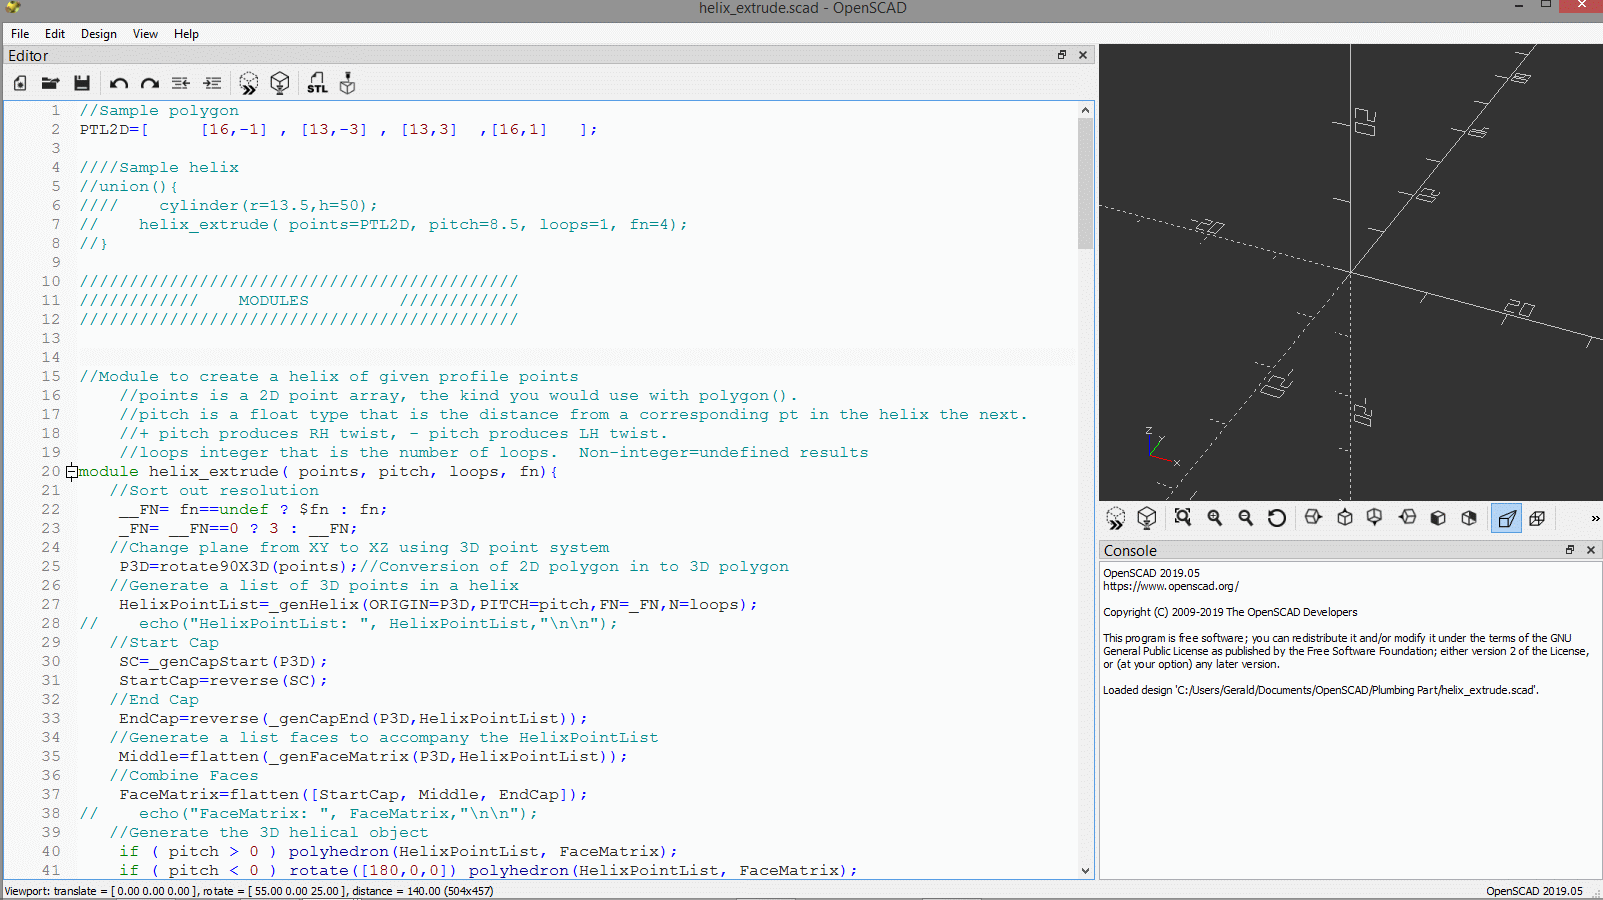This screenshot has height=900, width=1603.
Task: Click the Preview icon below the 3D viewport
Action: point(1116,518)
